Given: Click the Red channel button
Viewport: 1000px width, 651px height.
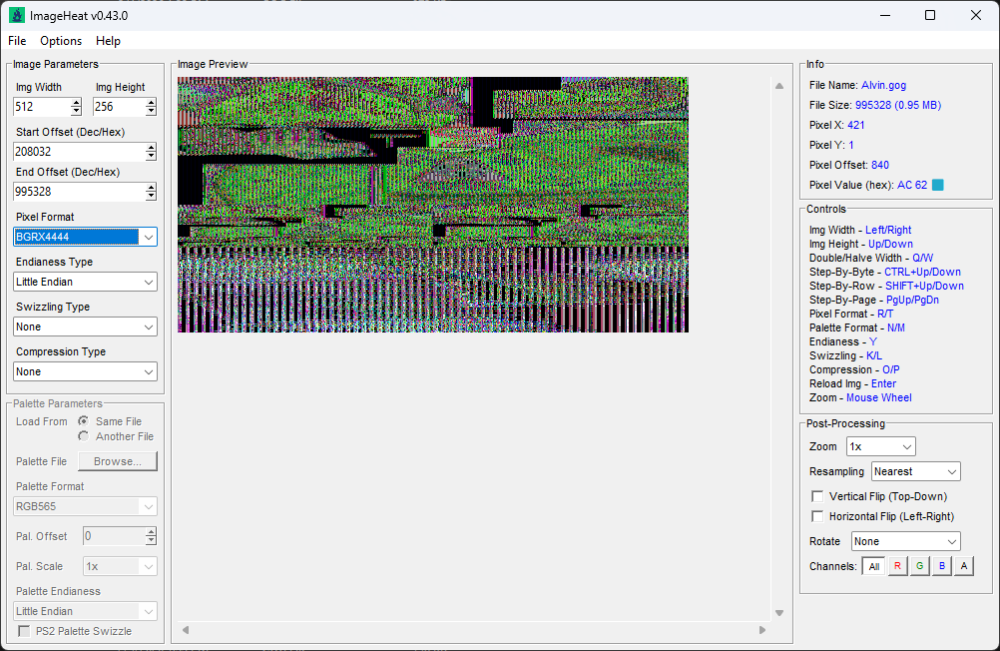Looking at the screenshot, I should pos(897,566).
